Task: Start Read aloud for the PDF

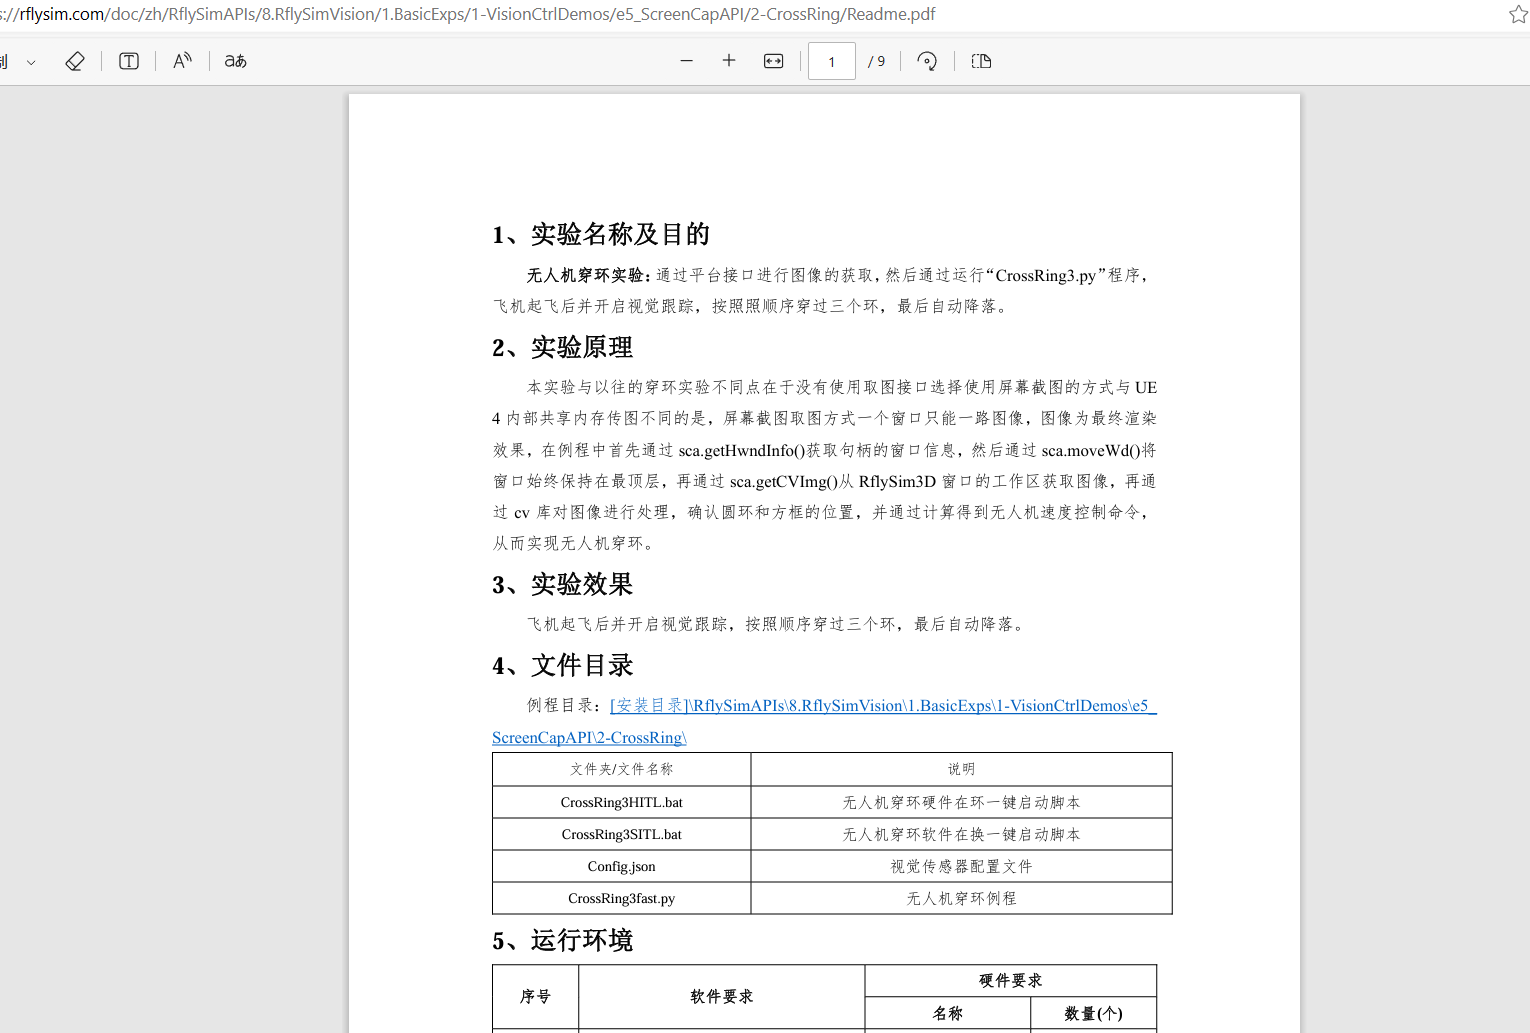Action: pyautogui.click(x=182, y=61)
